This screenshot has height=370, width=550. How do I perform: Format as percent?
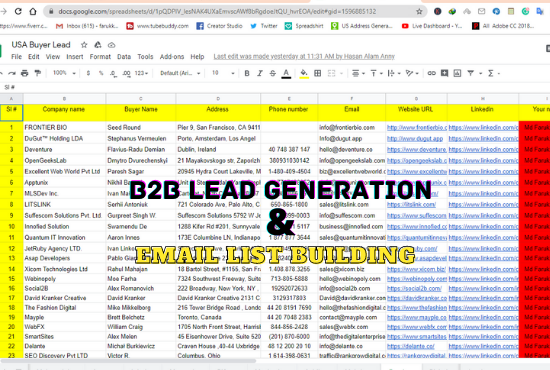tap(101, 73)
